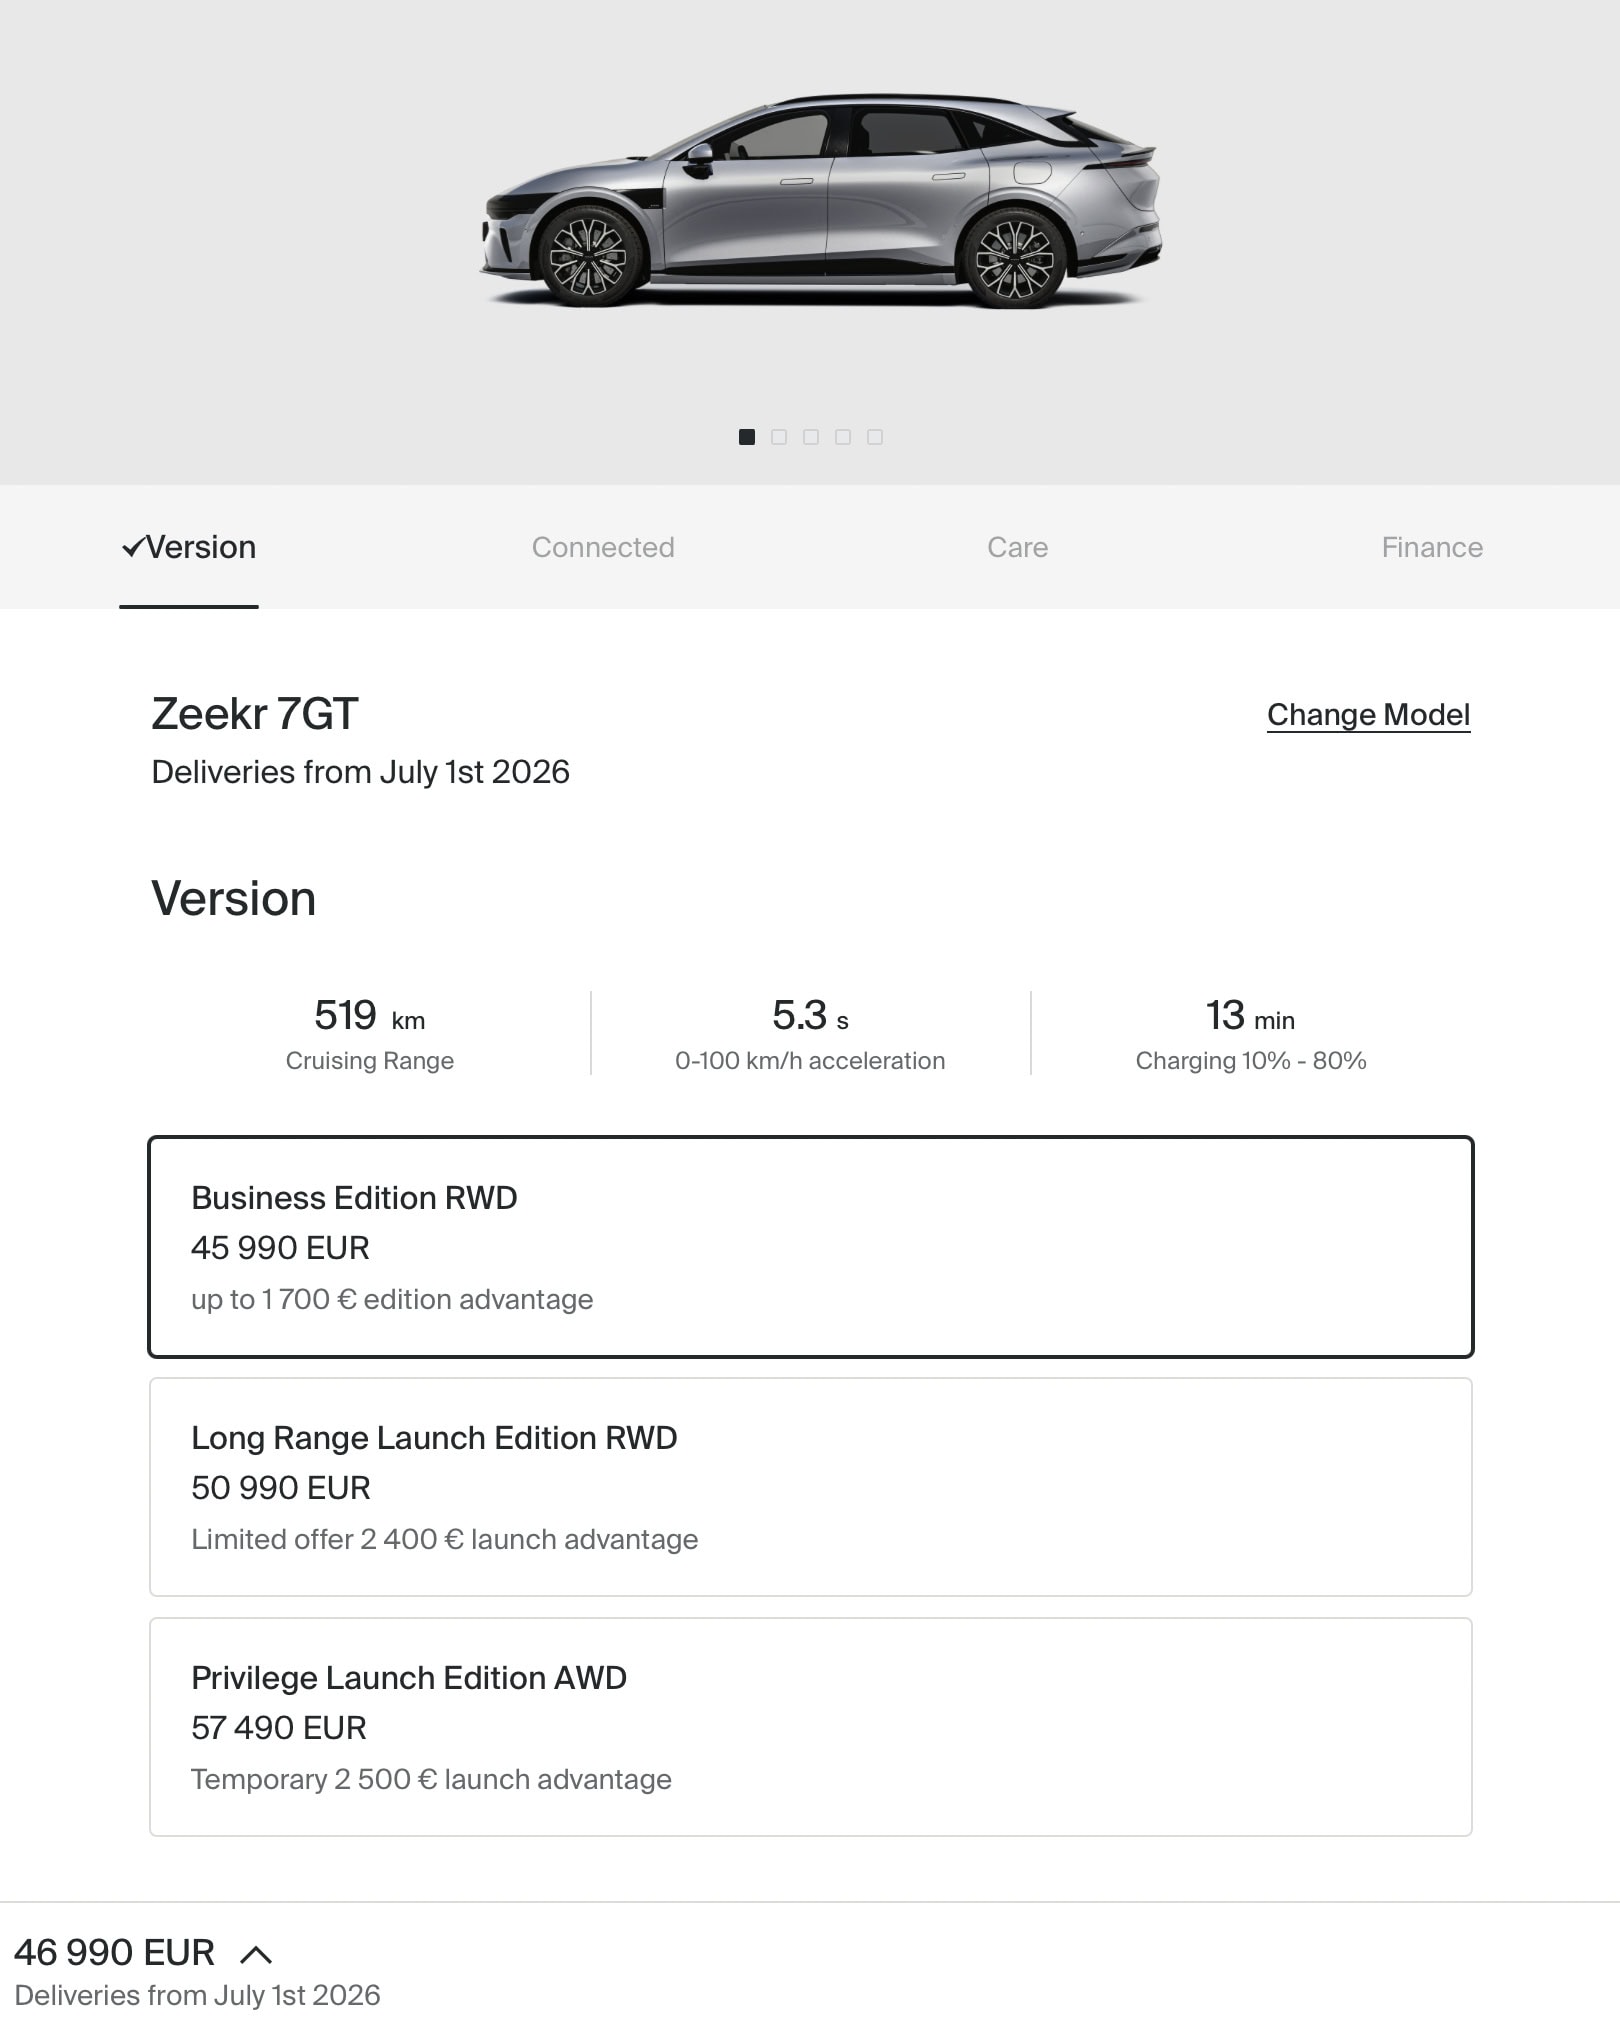Click the 13 min charging stat
The width and height of the screenshot is (1620, 2025).
[x=1250, y=1033]
